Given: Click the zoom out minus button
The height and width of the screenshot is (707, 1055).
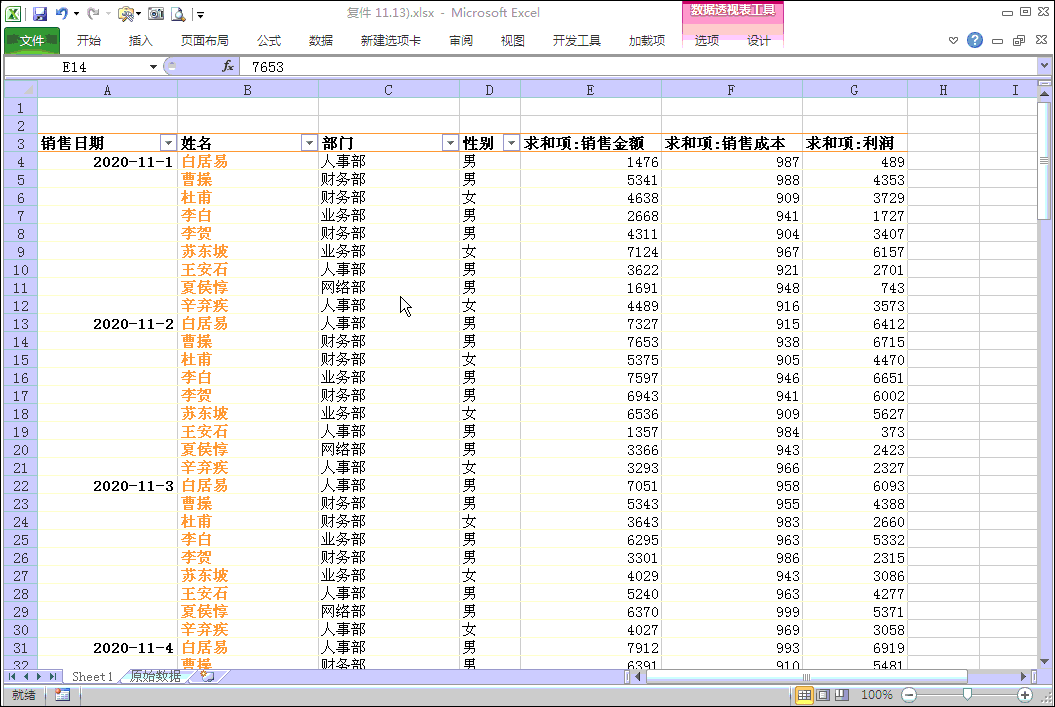Looking at the screenshot, I should tap(909, 695).
